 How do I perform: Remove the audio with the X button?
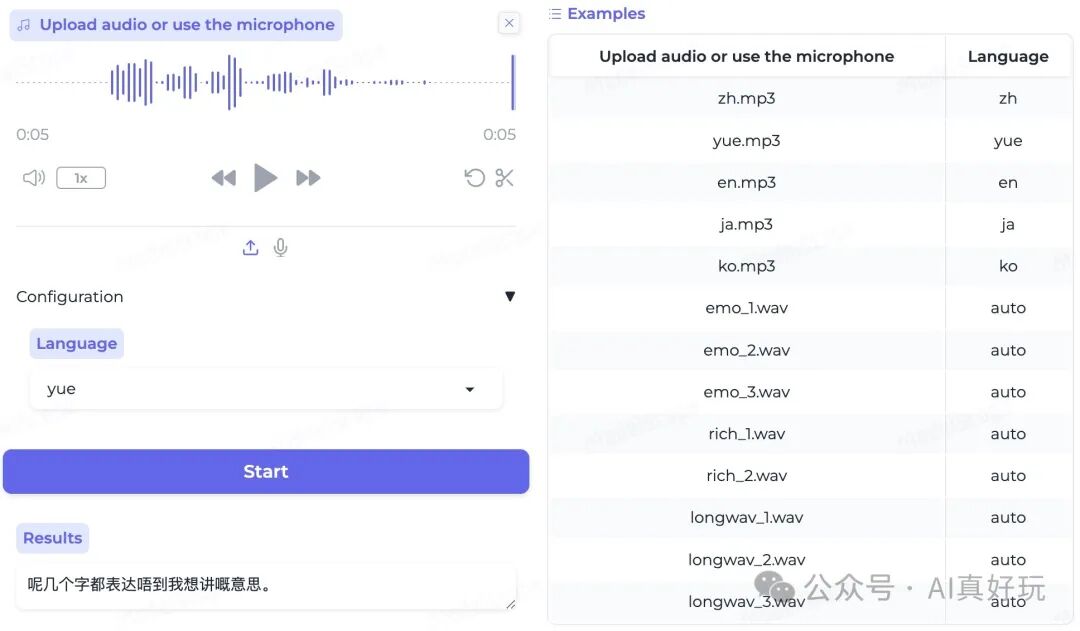click(x=509, y=23)
